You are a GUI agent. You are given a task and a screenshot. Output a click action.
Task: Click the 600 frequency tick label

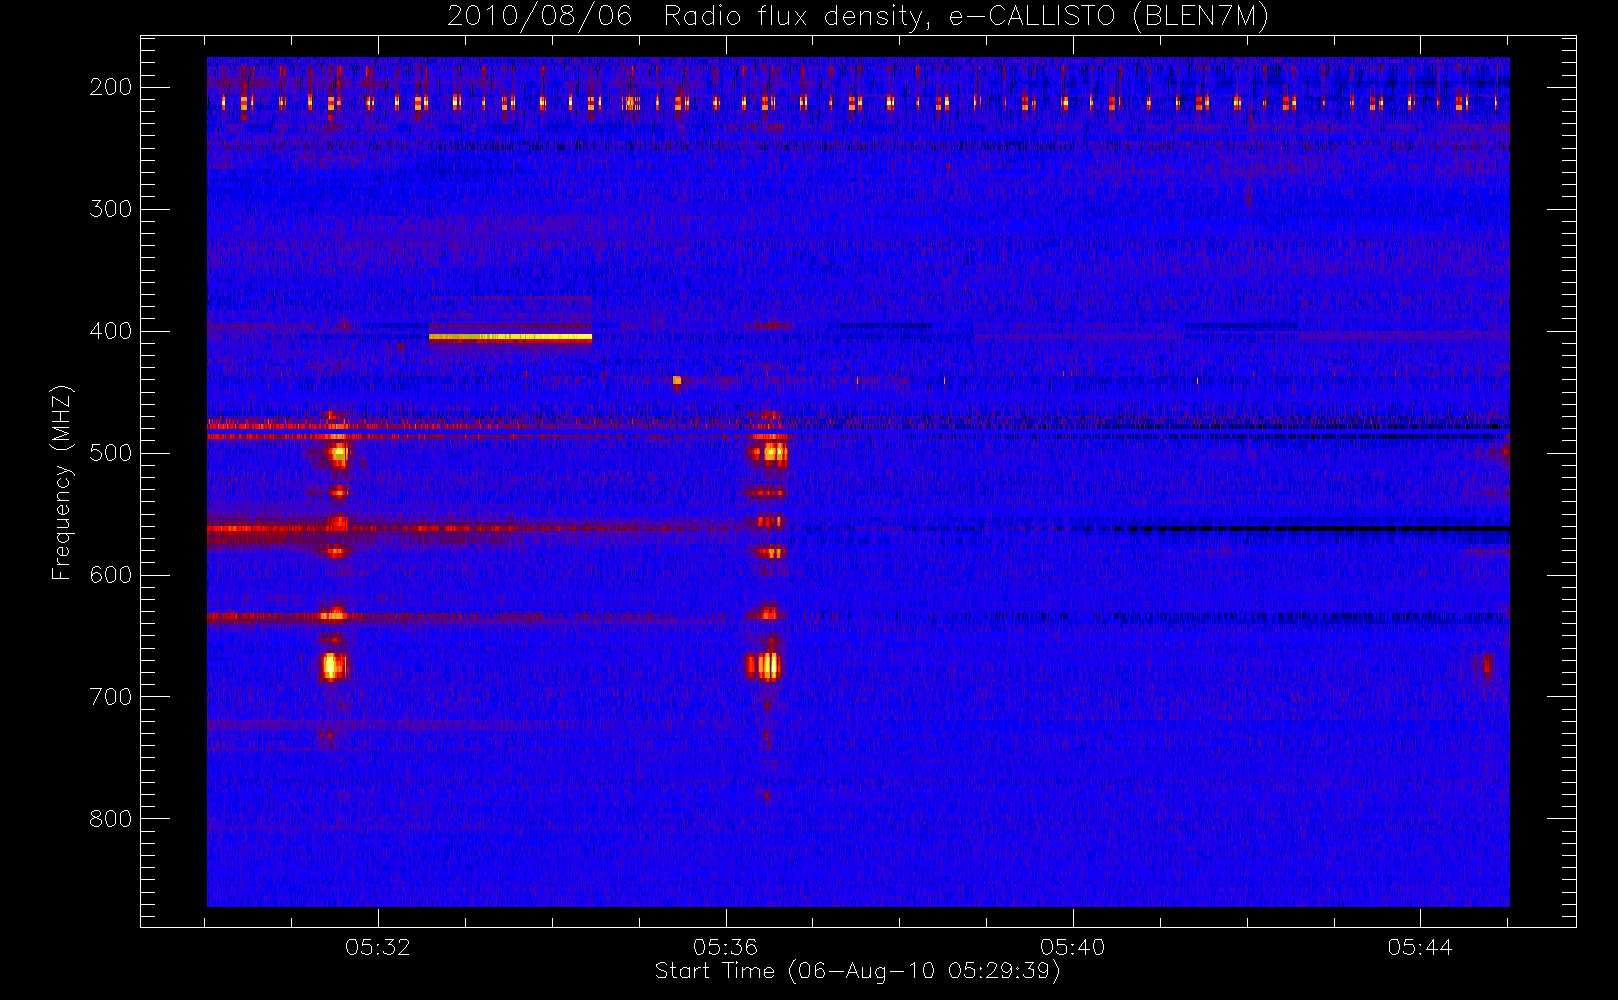point(111,575)
